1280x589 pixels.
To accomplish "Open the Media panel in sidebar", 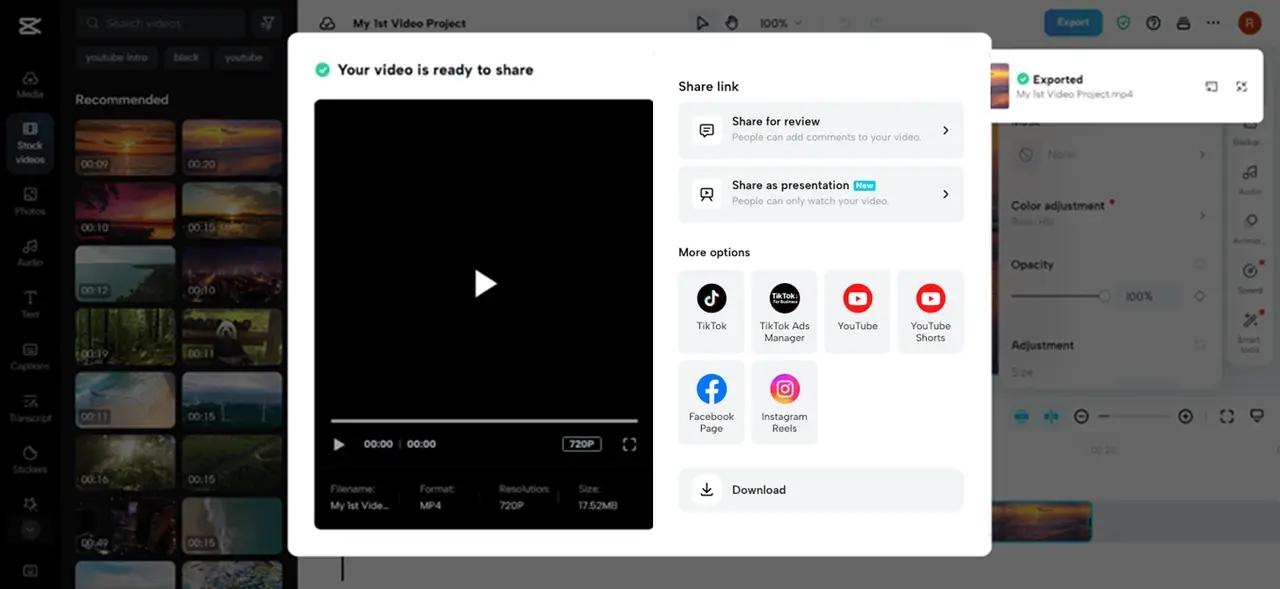I will tap(30, 85).
